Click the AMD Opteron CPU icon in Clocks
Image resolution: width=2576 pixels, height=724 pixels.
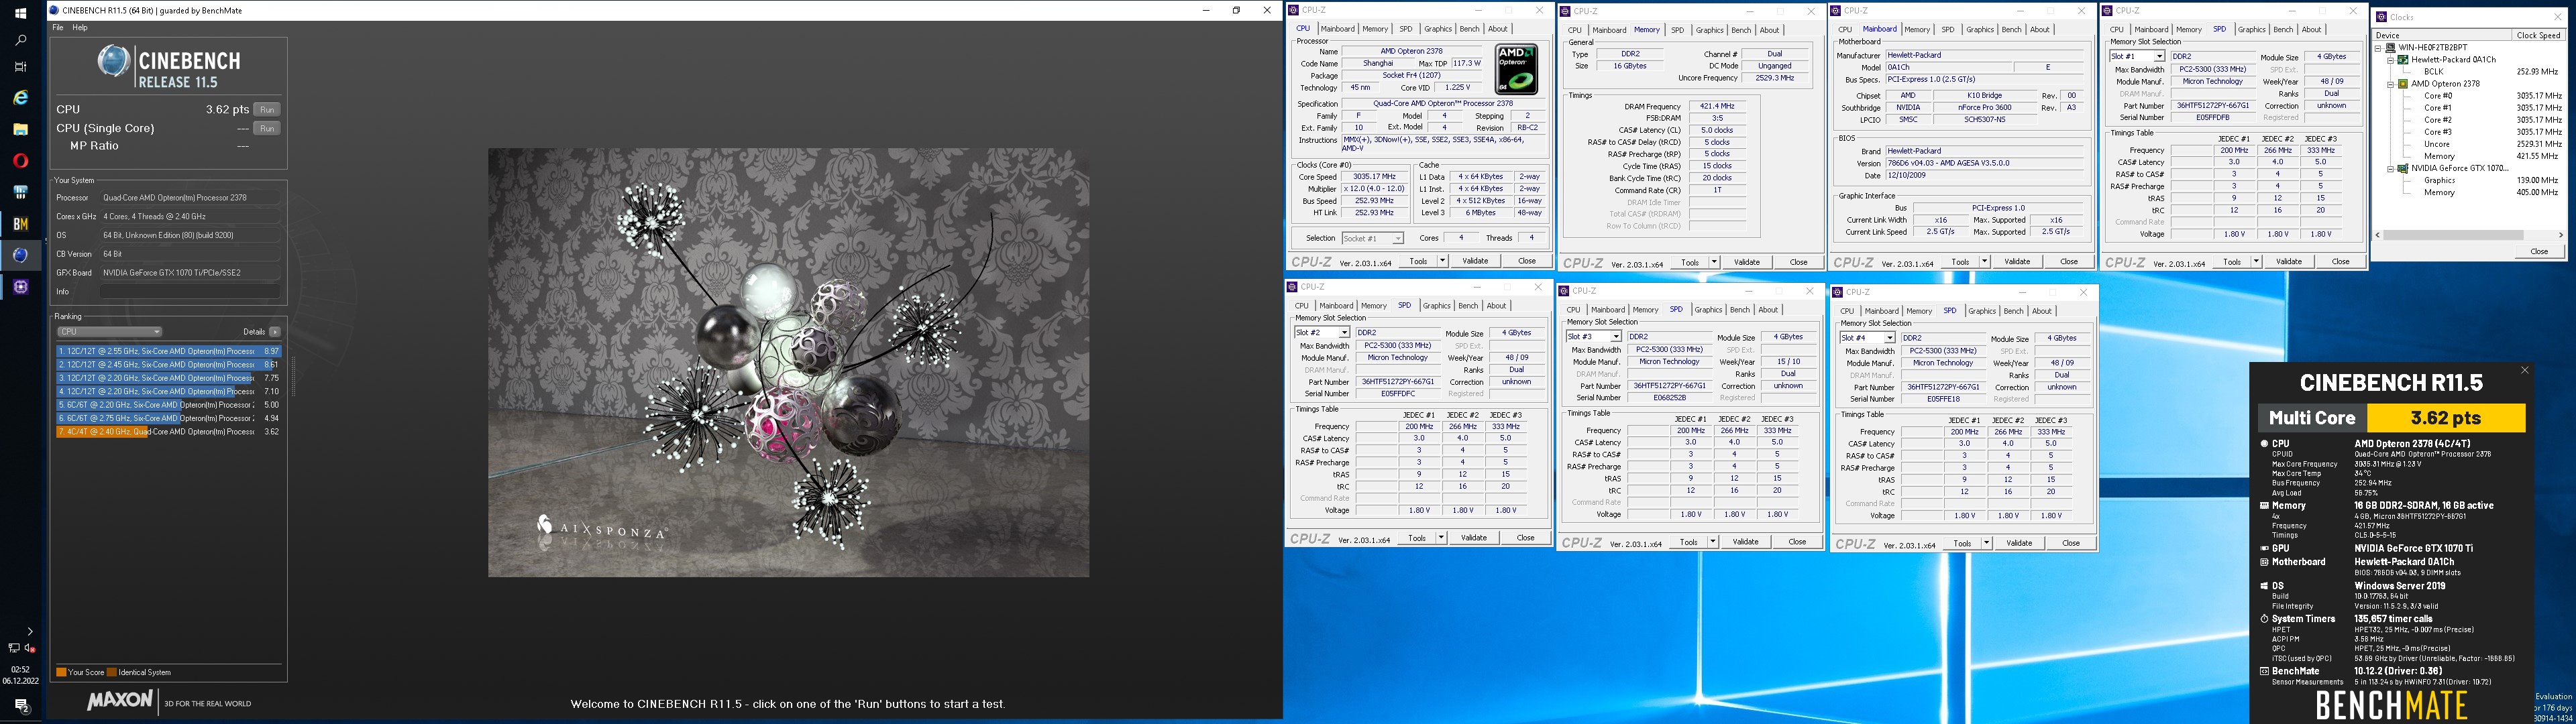pyautogui.click(x=2403, y=84)
